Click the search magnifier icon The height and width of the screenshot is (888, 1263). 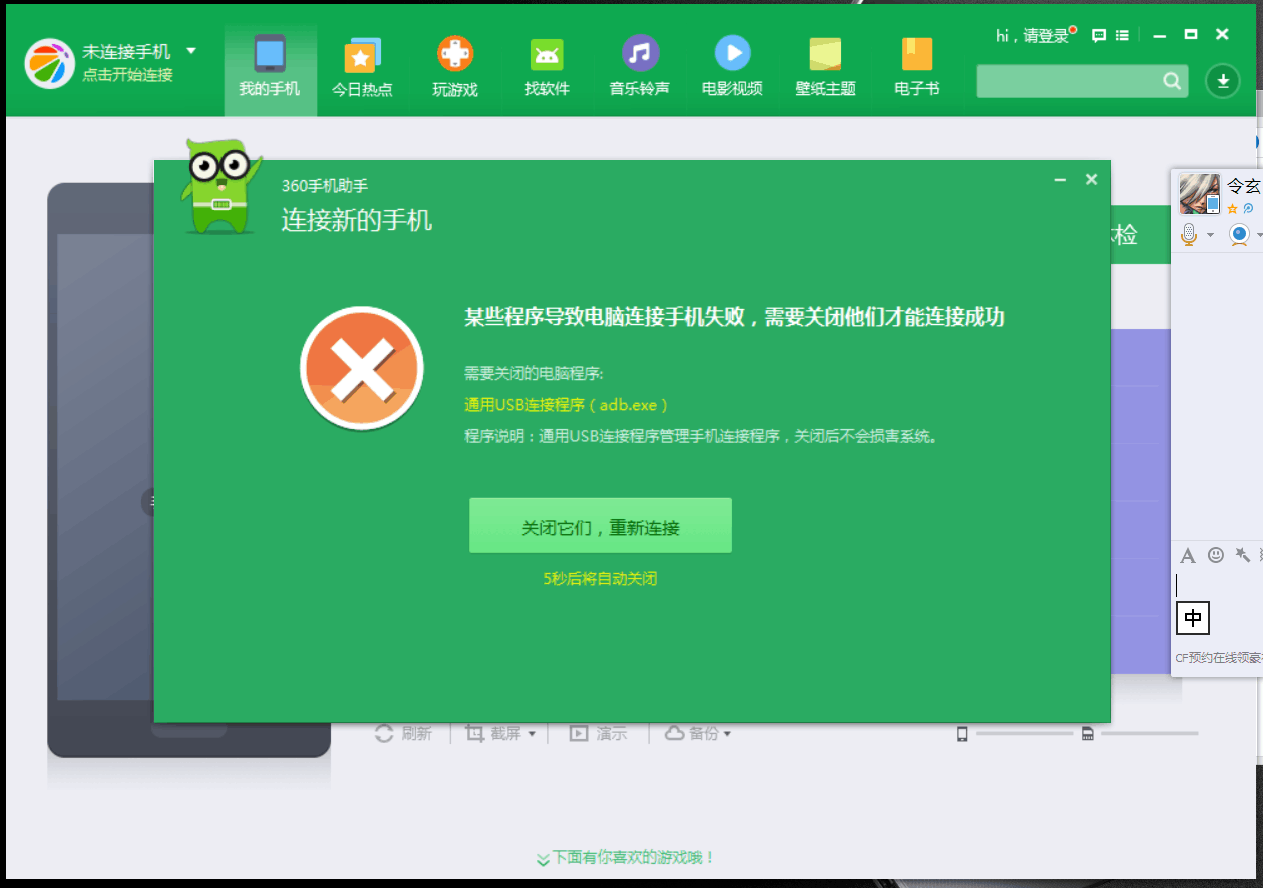(x=1172, y=81)
